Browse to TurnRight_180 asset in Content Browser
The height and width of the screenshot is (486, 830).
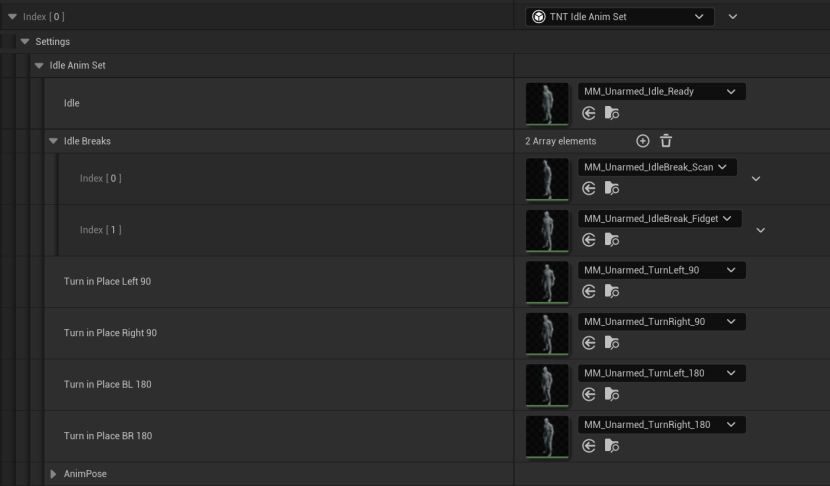[612, 446]
